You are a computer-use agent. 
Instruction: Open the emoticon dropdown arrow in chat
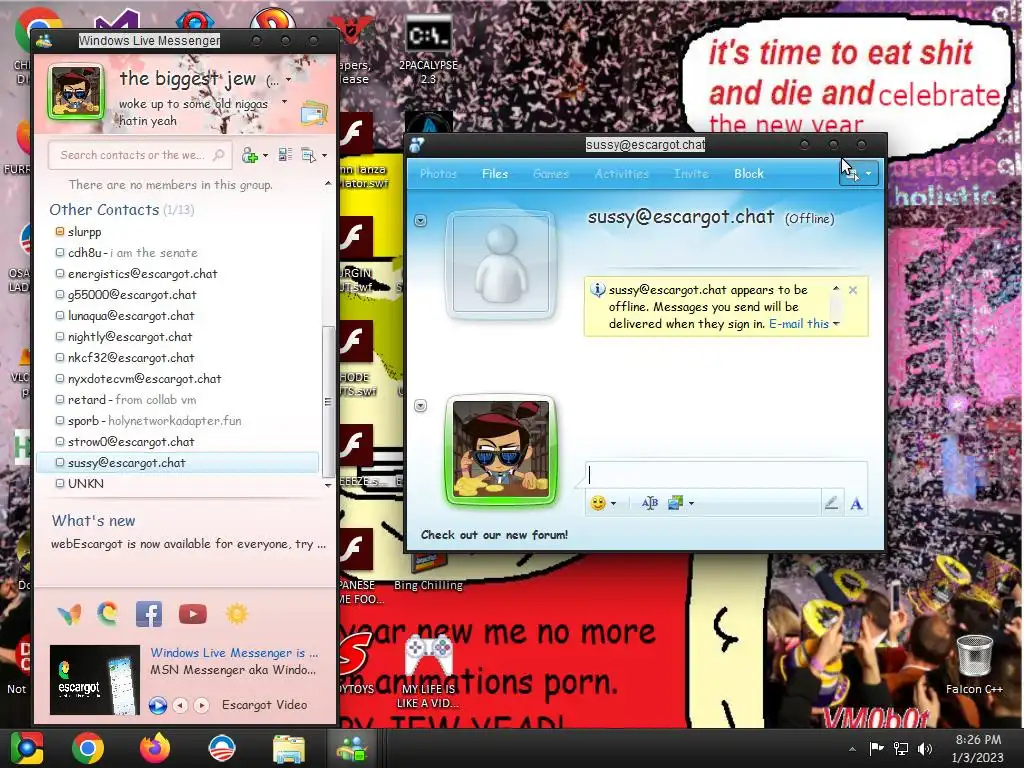(x=613, y=504)
